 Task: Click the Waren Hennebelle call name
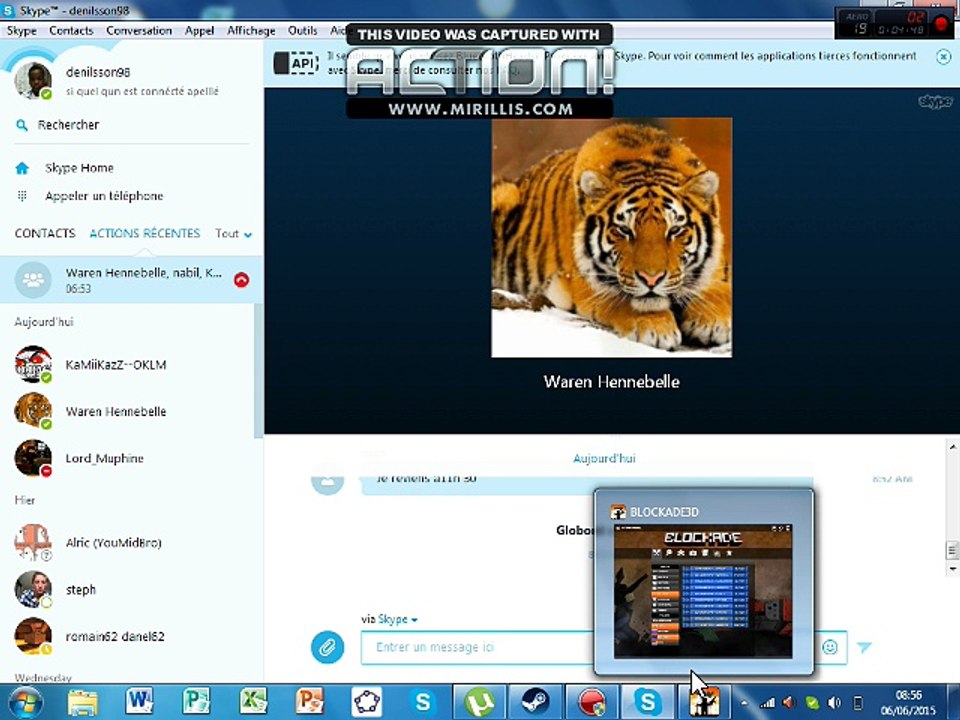pyautogui.click(x=611, y=382)
